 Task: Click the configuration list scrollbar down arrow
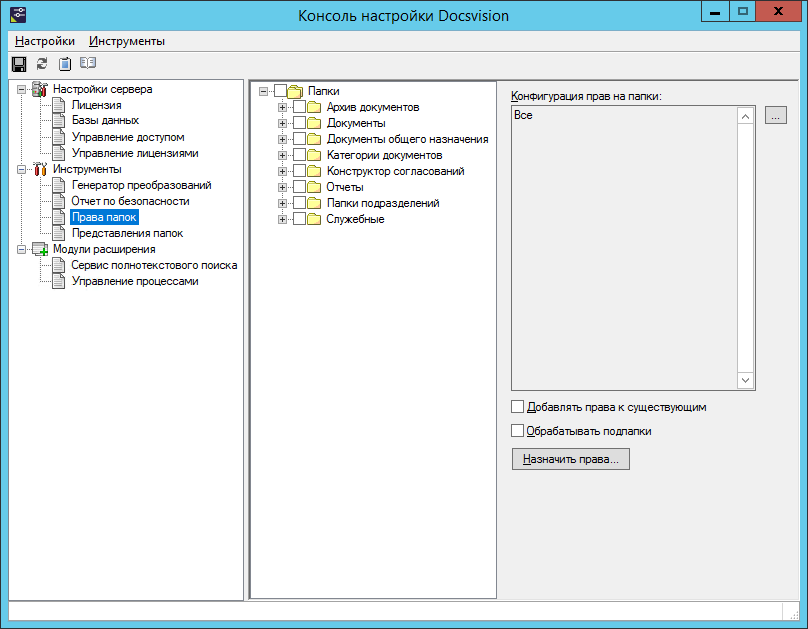745,381
